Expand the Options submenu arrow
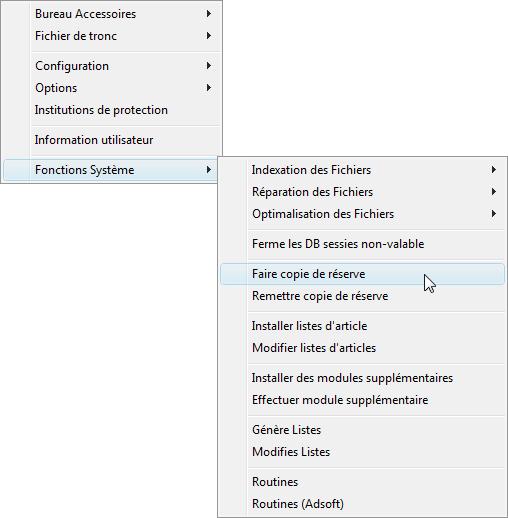 tap(209, 88)
